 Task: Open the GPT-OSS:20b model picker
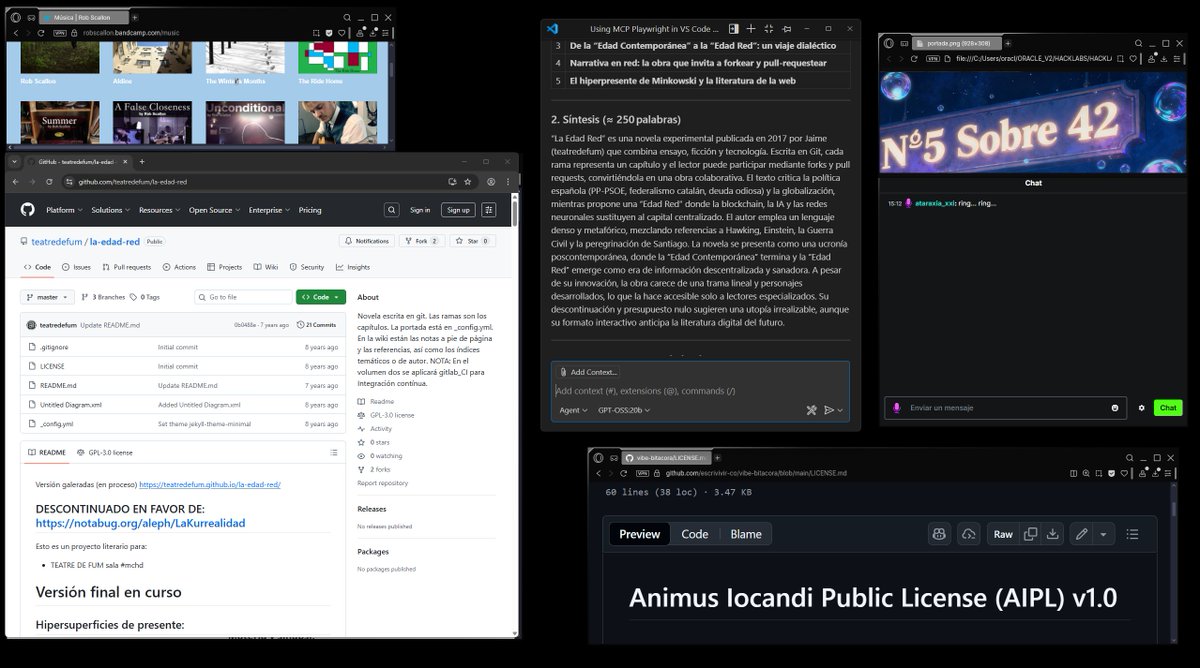pos(624,410)
